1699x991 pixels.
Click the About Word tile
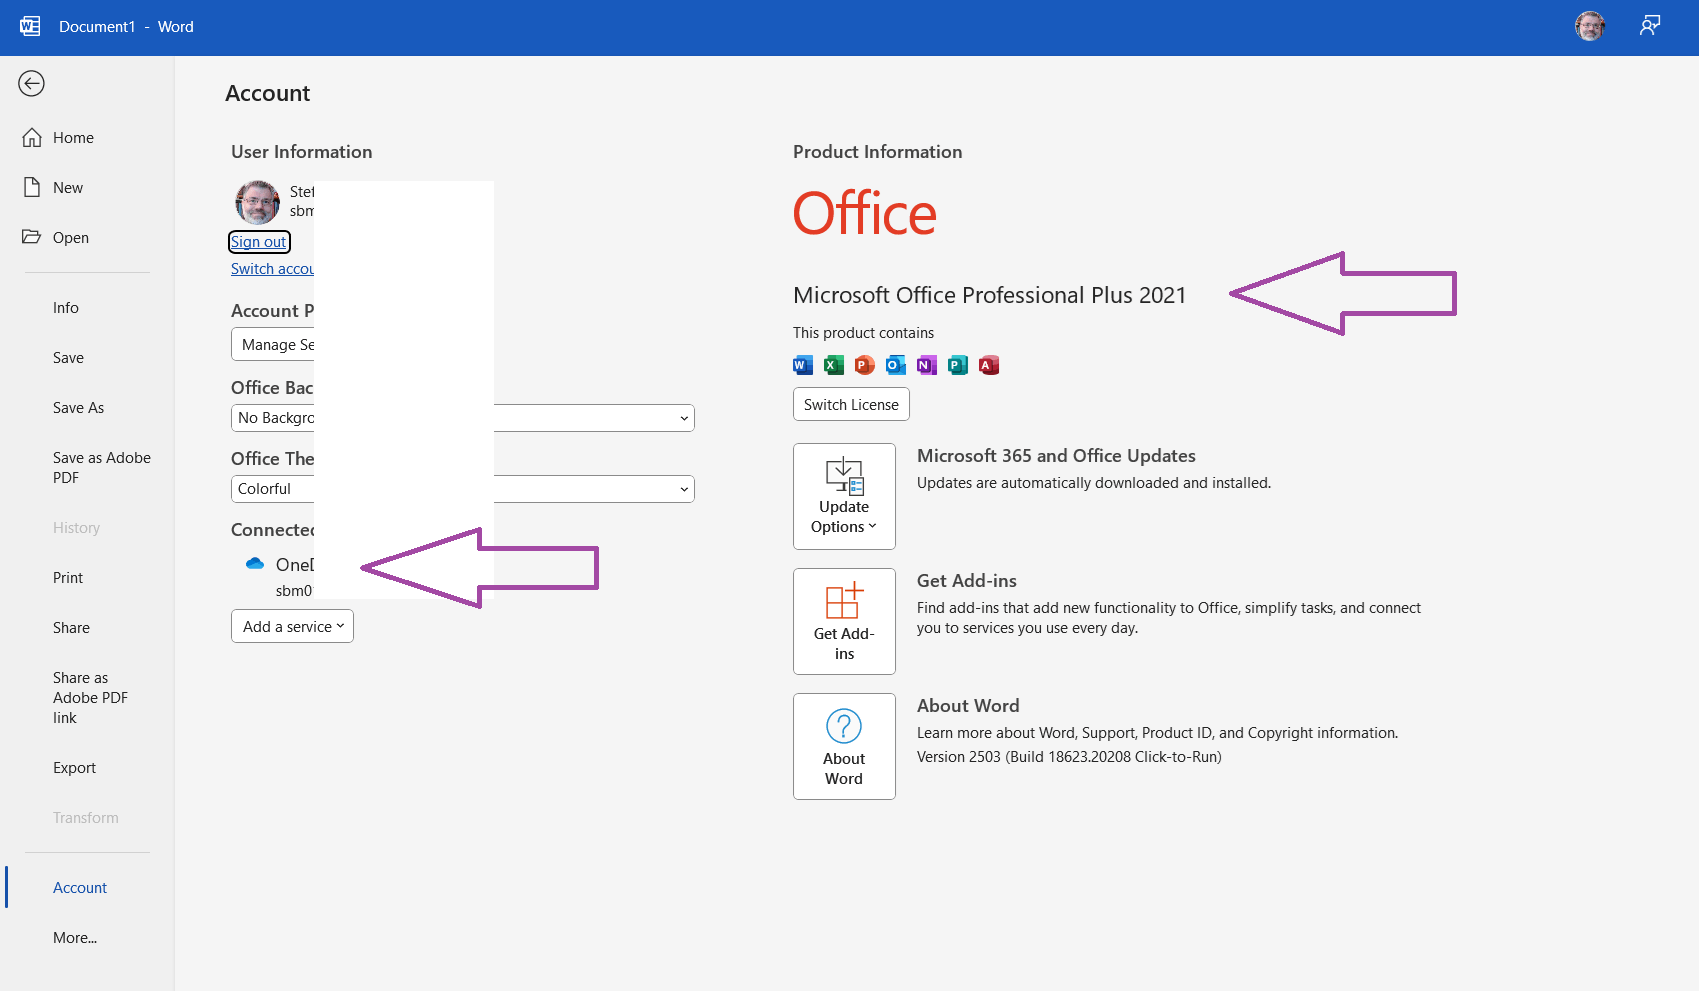point(844,746)
